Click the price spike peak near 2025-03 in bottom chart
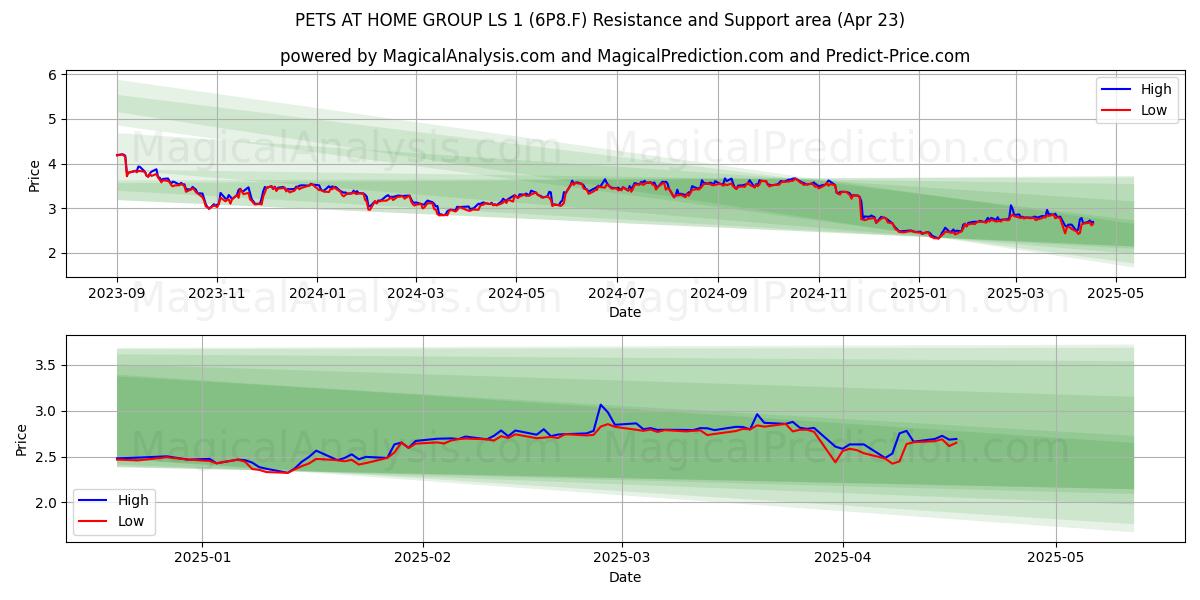The height and width of the screenshot is (600, 1200). [x=600, y=405]
